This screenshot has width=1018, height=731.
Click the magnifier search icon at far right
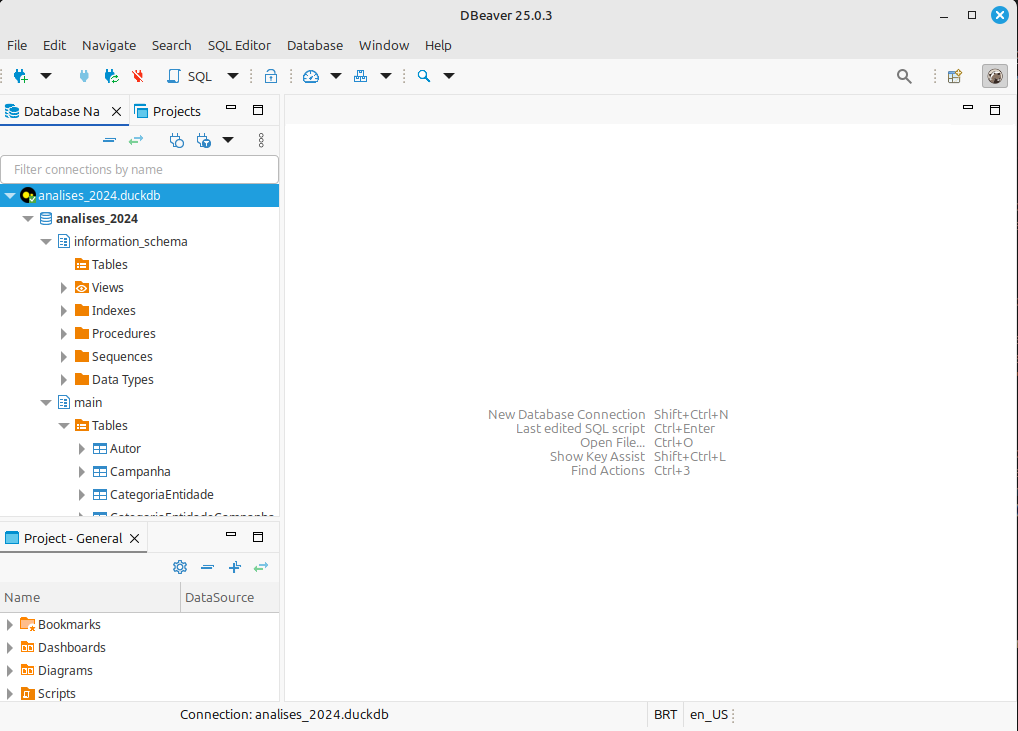click(x=904, y=76)
